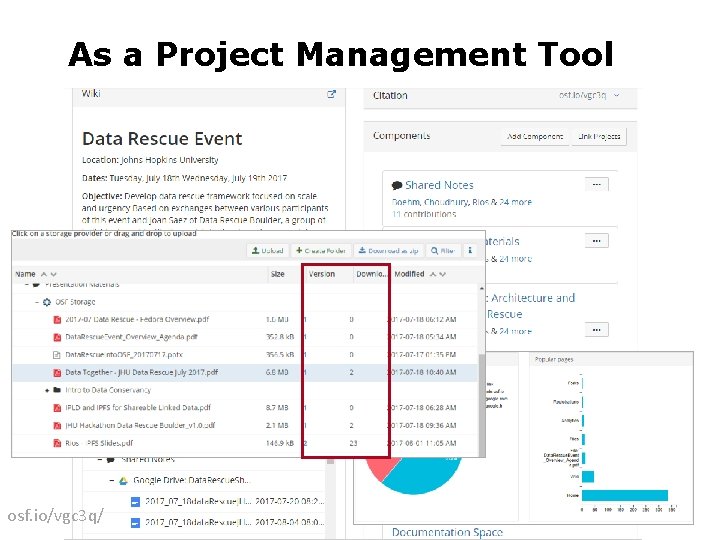Open the materials component ellipsis menu
The width and height of the screenshot is (720, 540).
pyautogui.click(x=596, y=241)
